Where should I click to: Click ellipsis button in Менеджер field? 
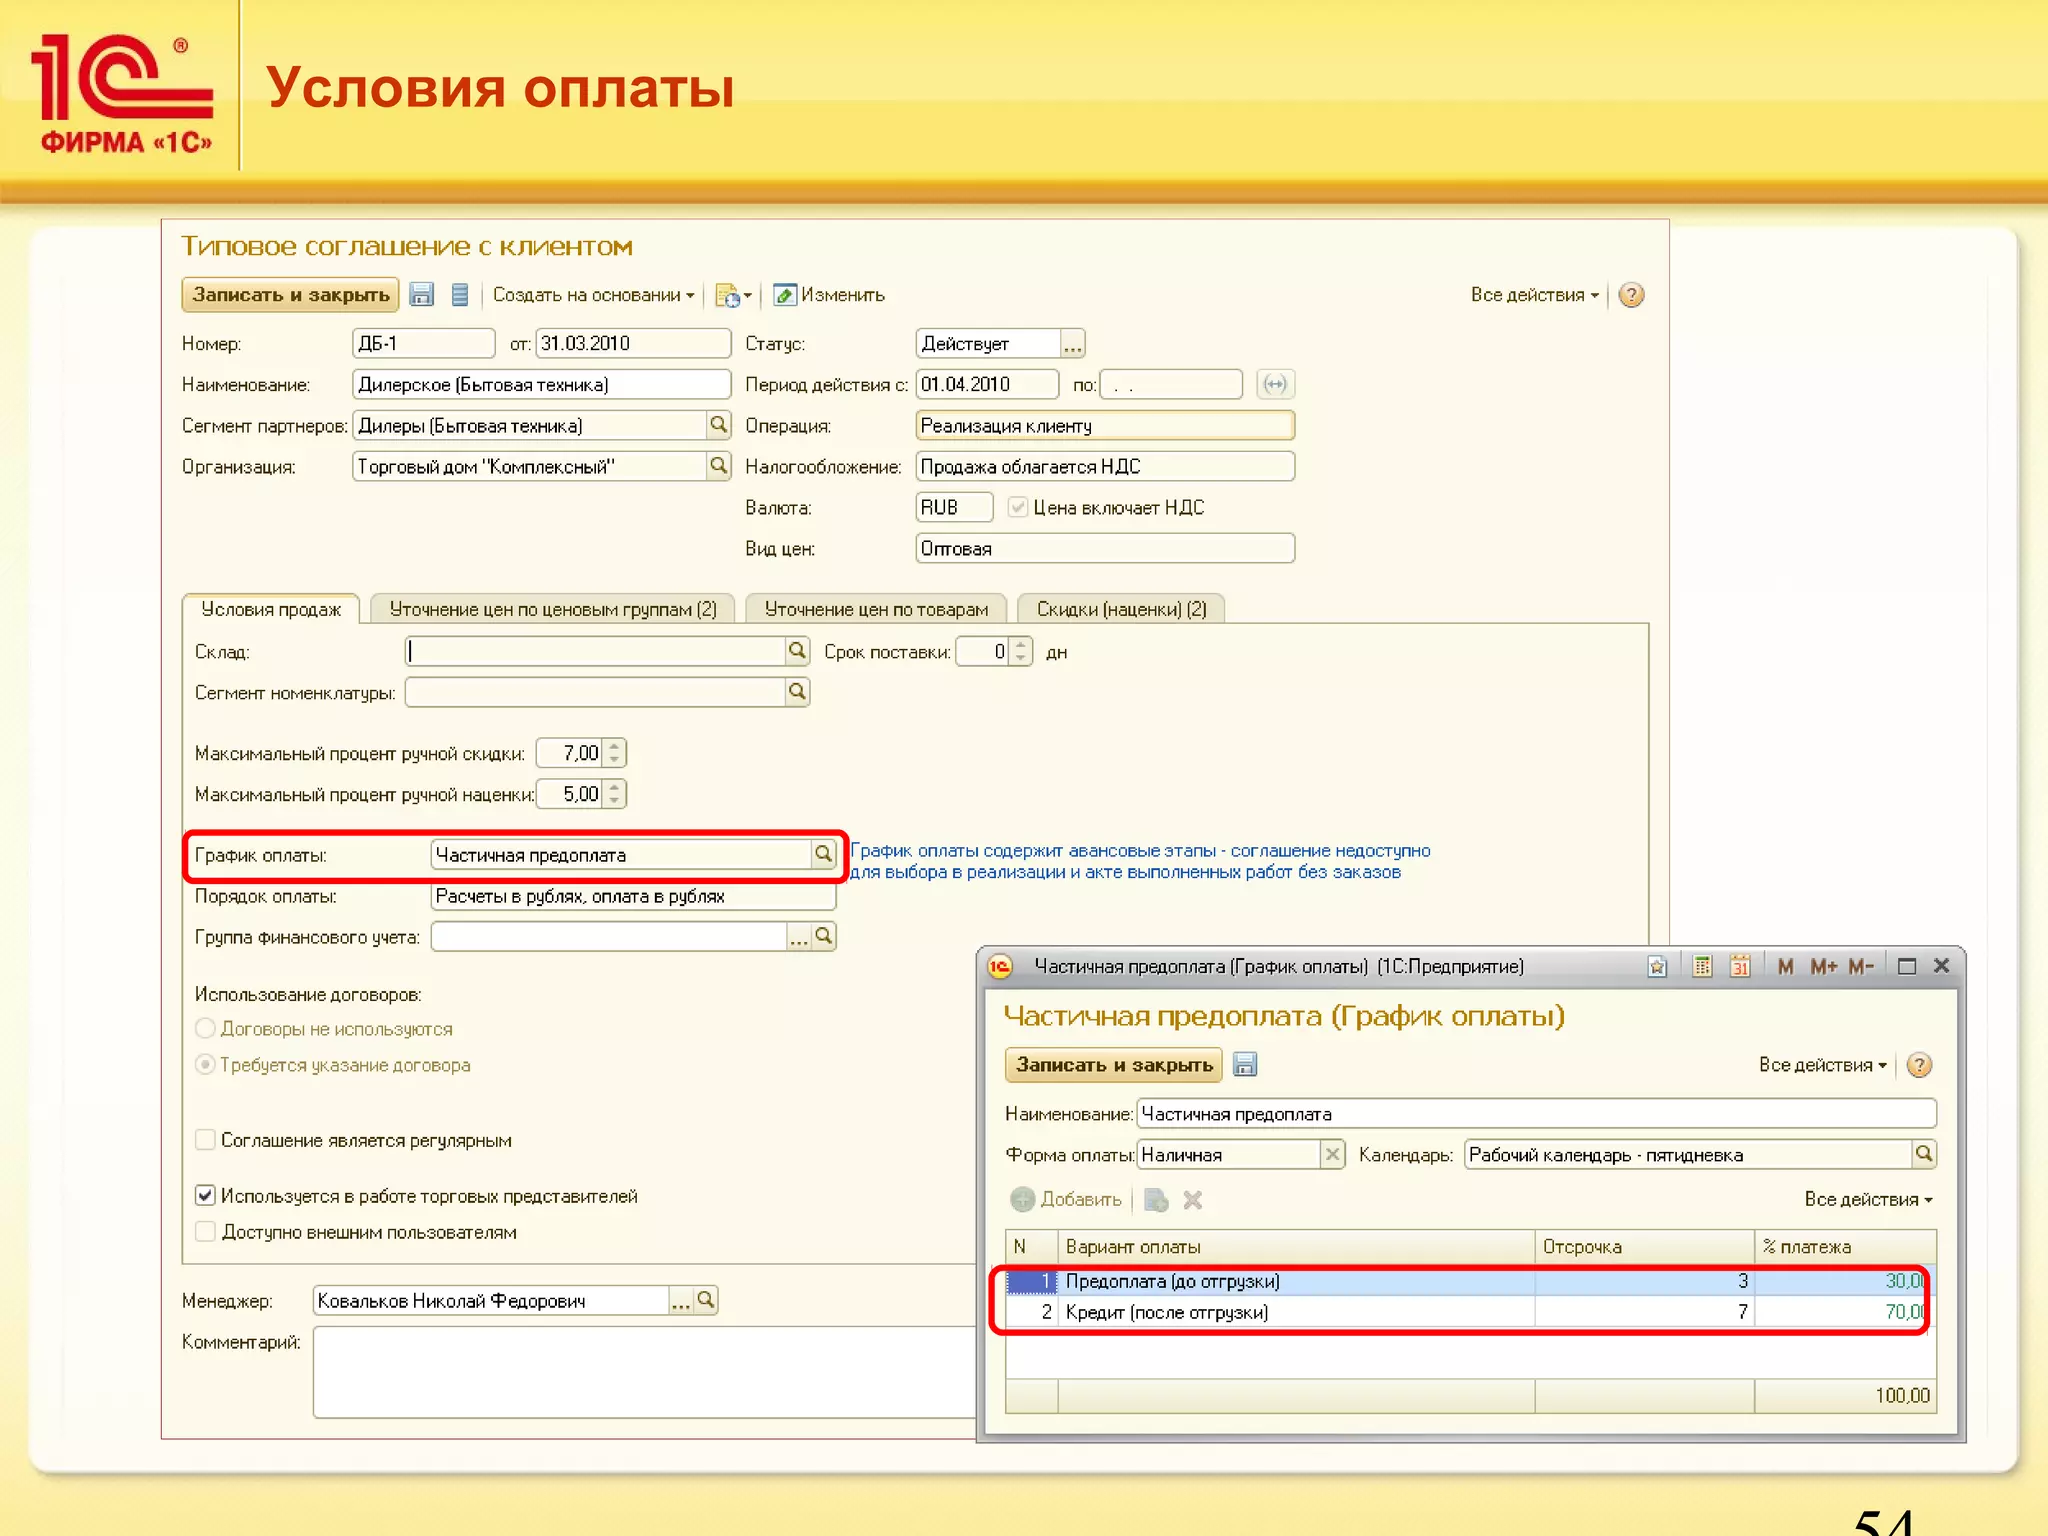(x=681, y=1300)
